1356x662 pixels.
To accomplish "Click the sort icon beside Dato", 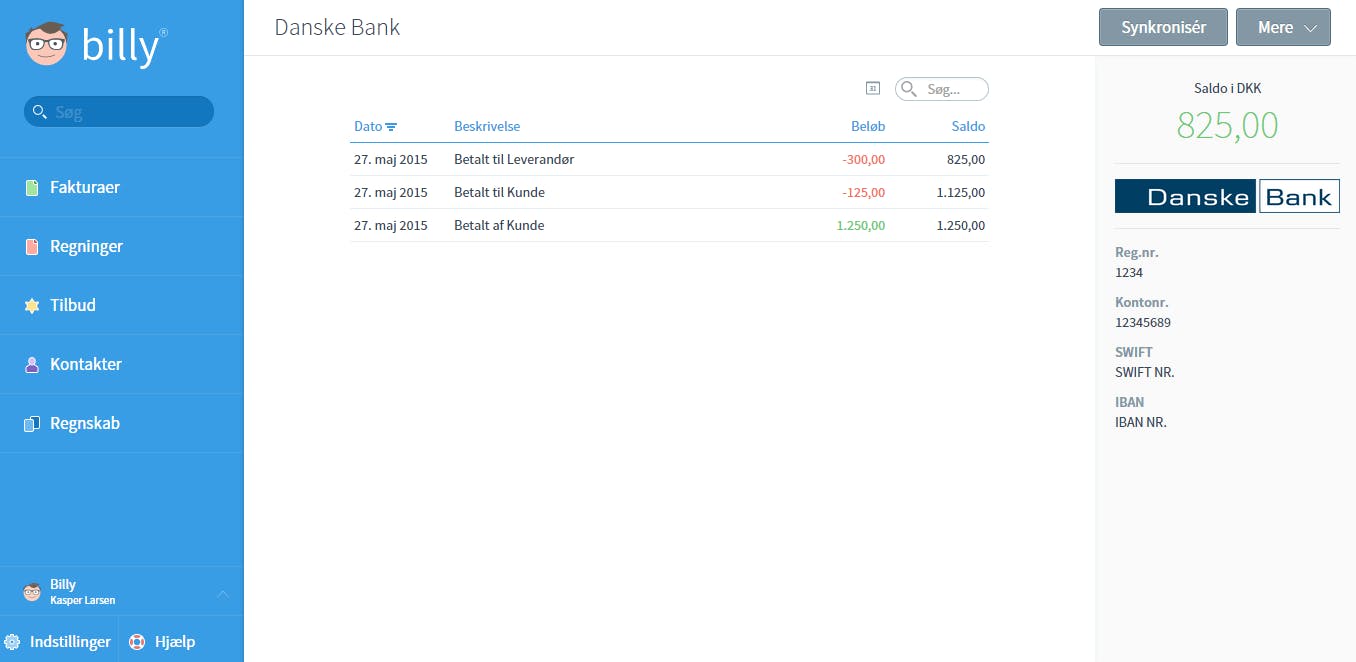I will pos(391,127).
